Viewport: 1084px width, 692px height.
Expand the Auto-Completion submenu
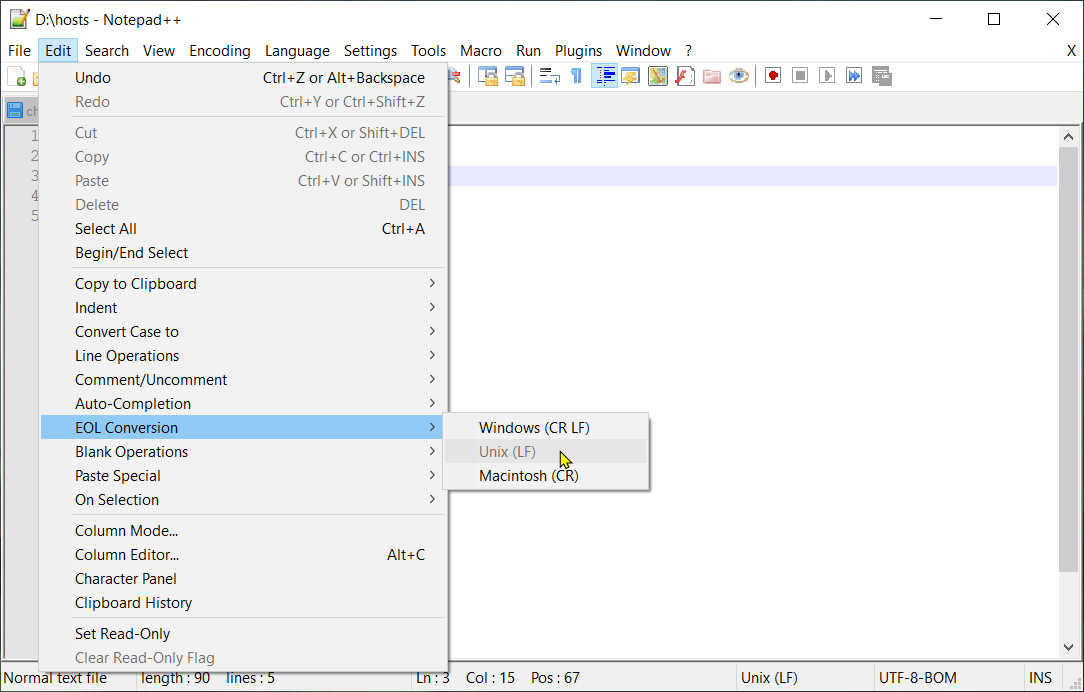(x=243, y=404)
